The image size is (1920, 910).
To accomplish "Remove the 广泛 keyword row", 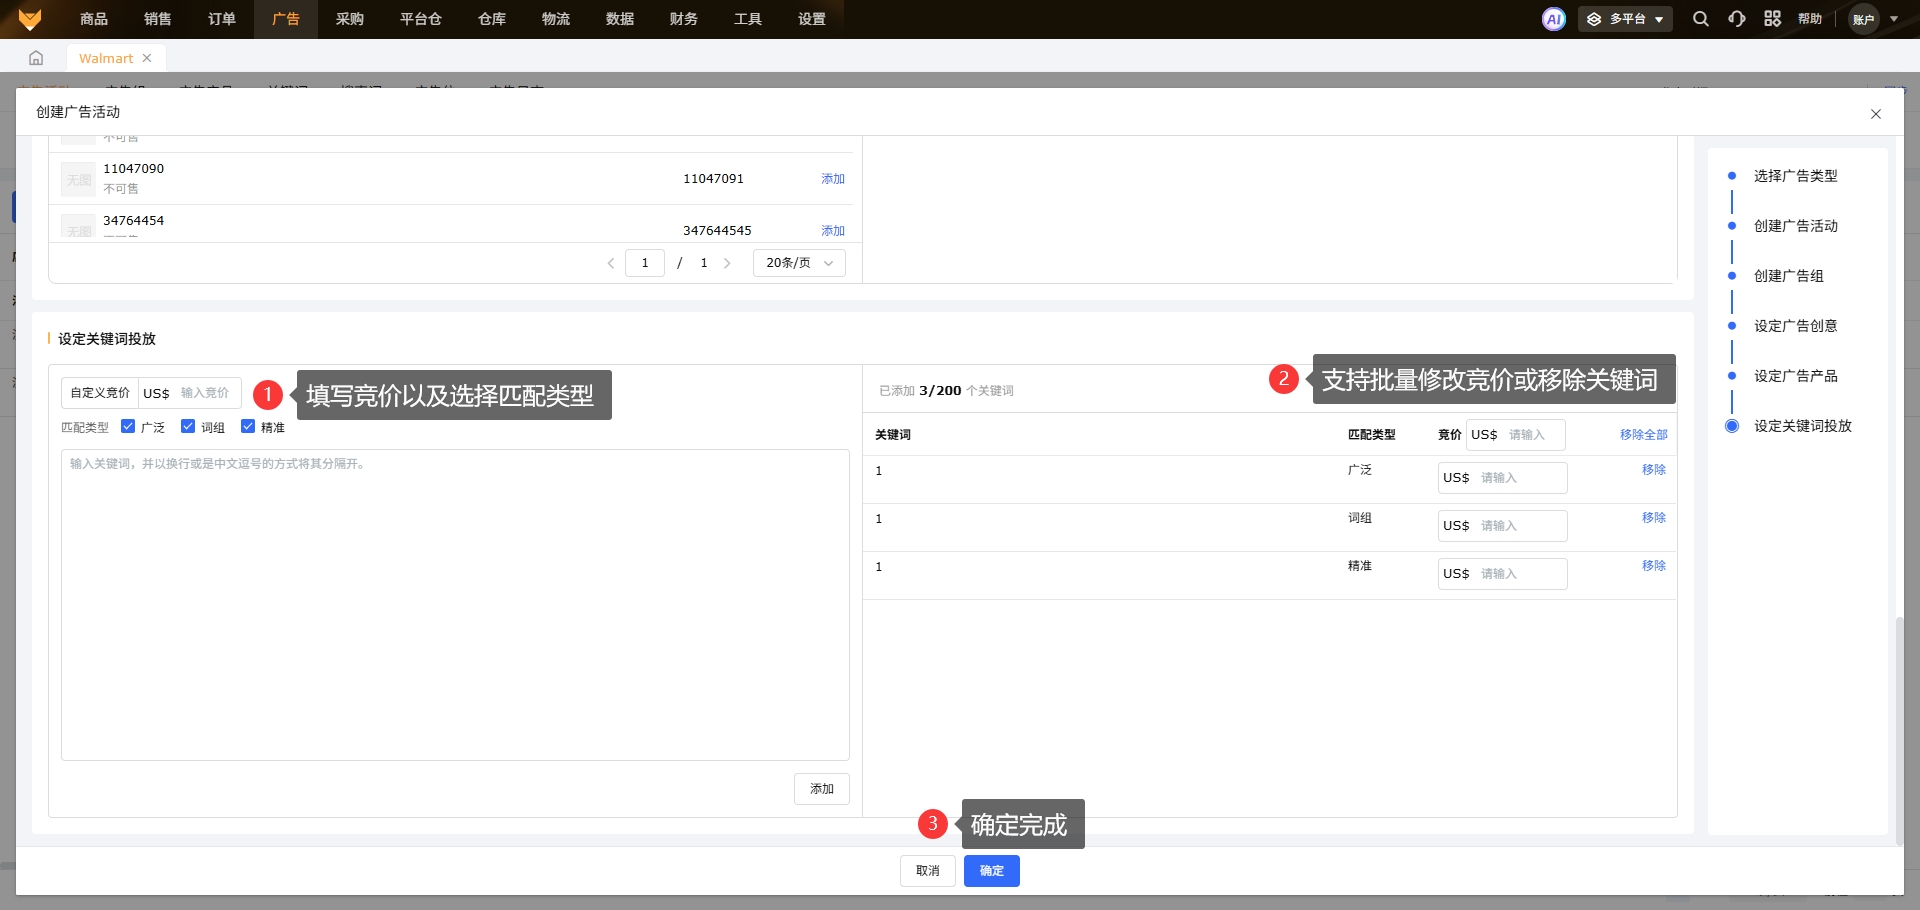I will tap(1654, 470).
